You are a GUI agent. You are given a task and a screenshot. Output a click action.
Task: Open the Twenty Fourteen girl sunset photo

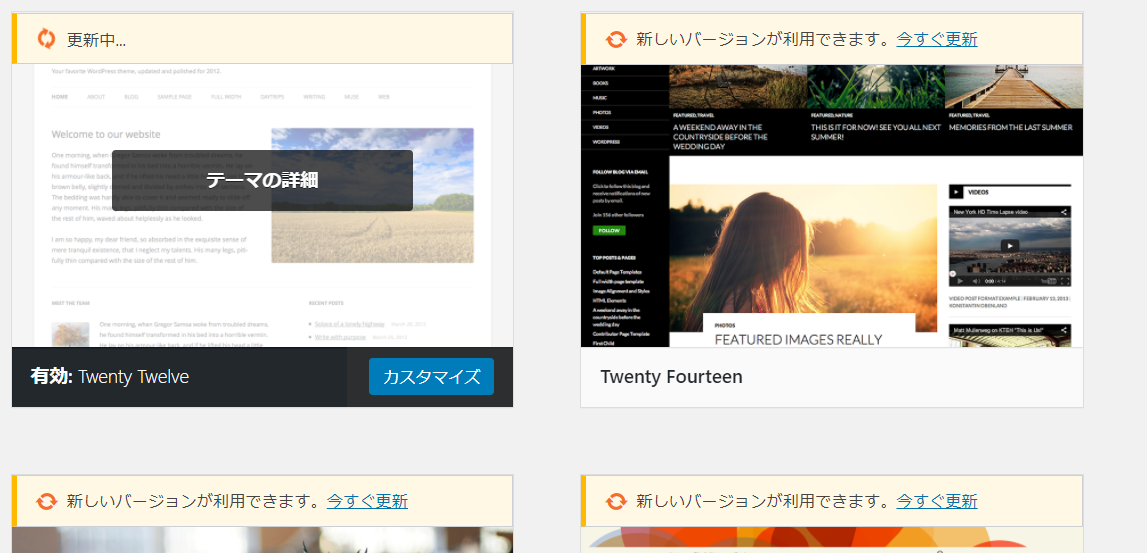click(800, 250)
